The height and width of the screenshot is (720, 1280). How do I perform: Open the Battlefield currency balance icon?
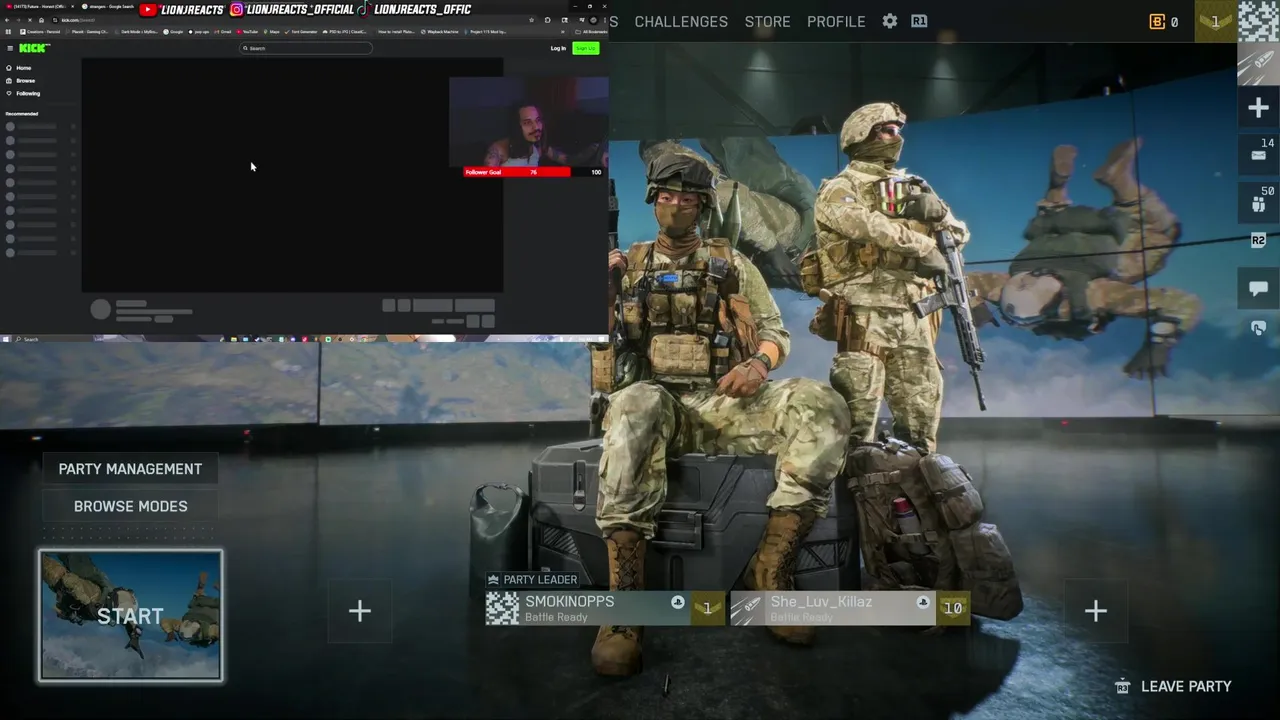(1157, 21)
